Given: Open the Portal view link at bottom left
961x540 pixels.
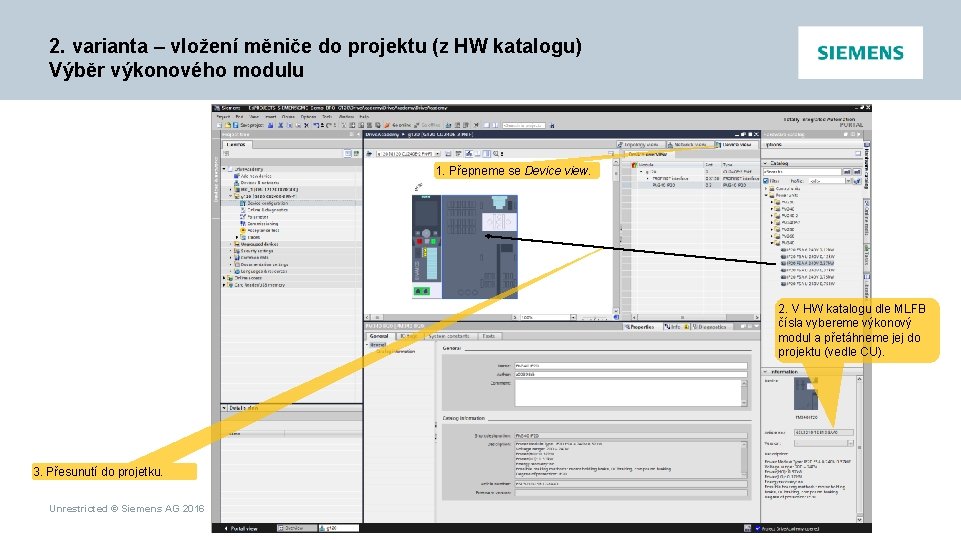Looking at the screenshot, I should (x=241, y=528).
